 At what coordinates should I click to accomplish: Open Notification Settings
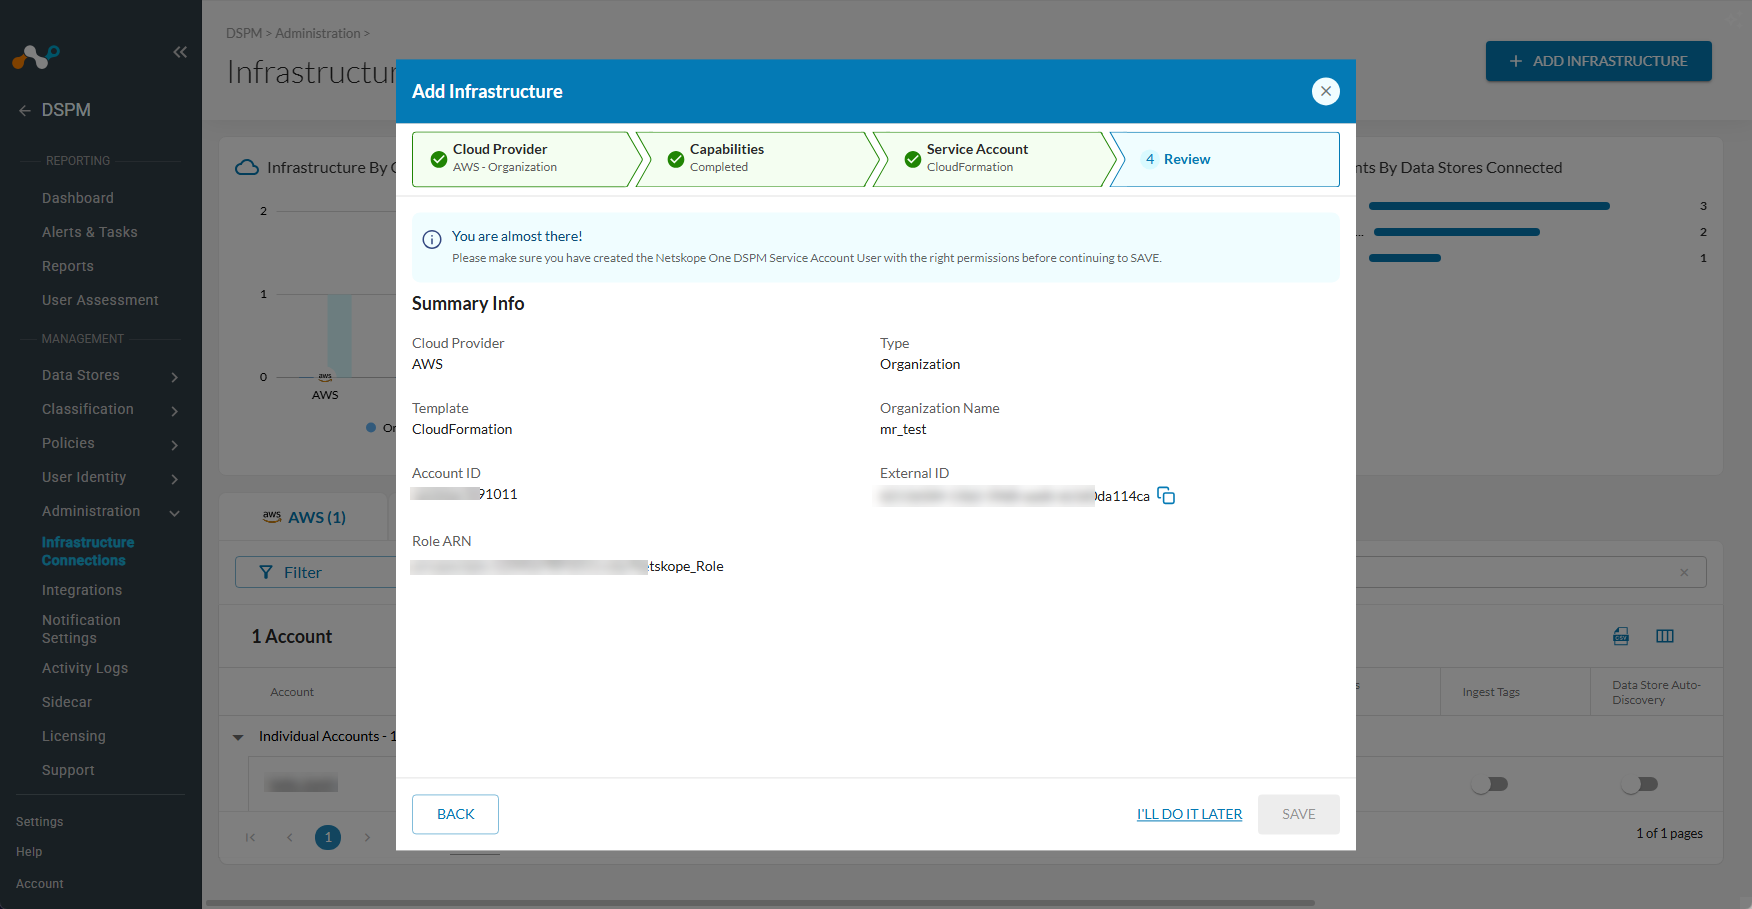[81, 629]
